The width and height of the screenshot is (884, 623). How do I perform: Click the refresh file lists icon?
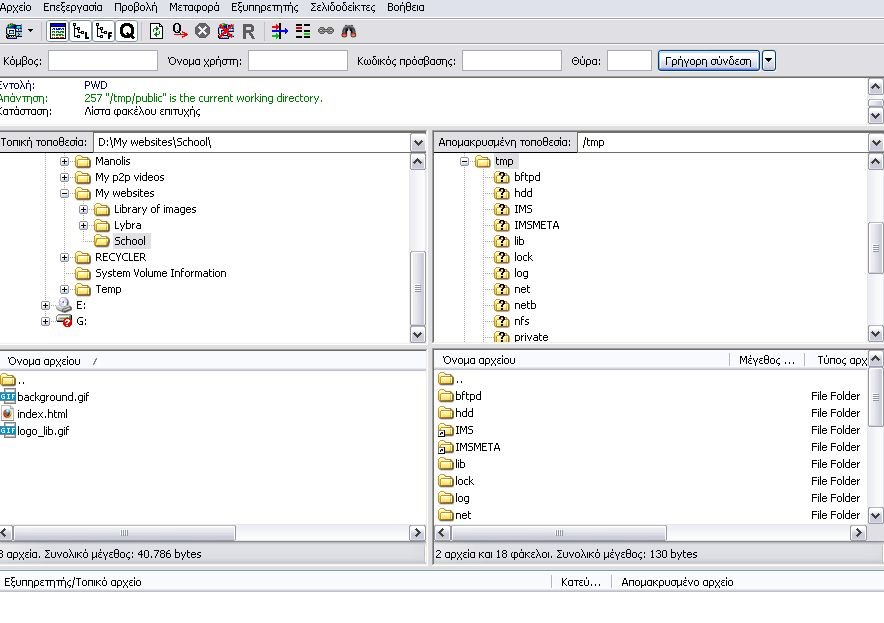tap(156, 31)
